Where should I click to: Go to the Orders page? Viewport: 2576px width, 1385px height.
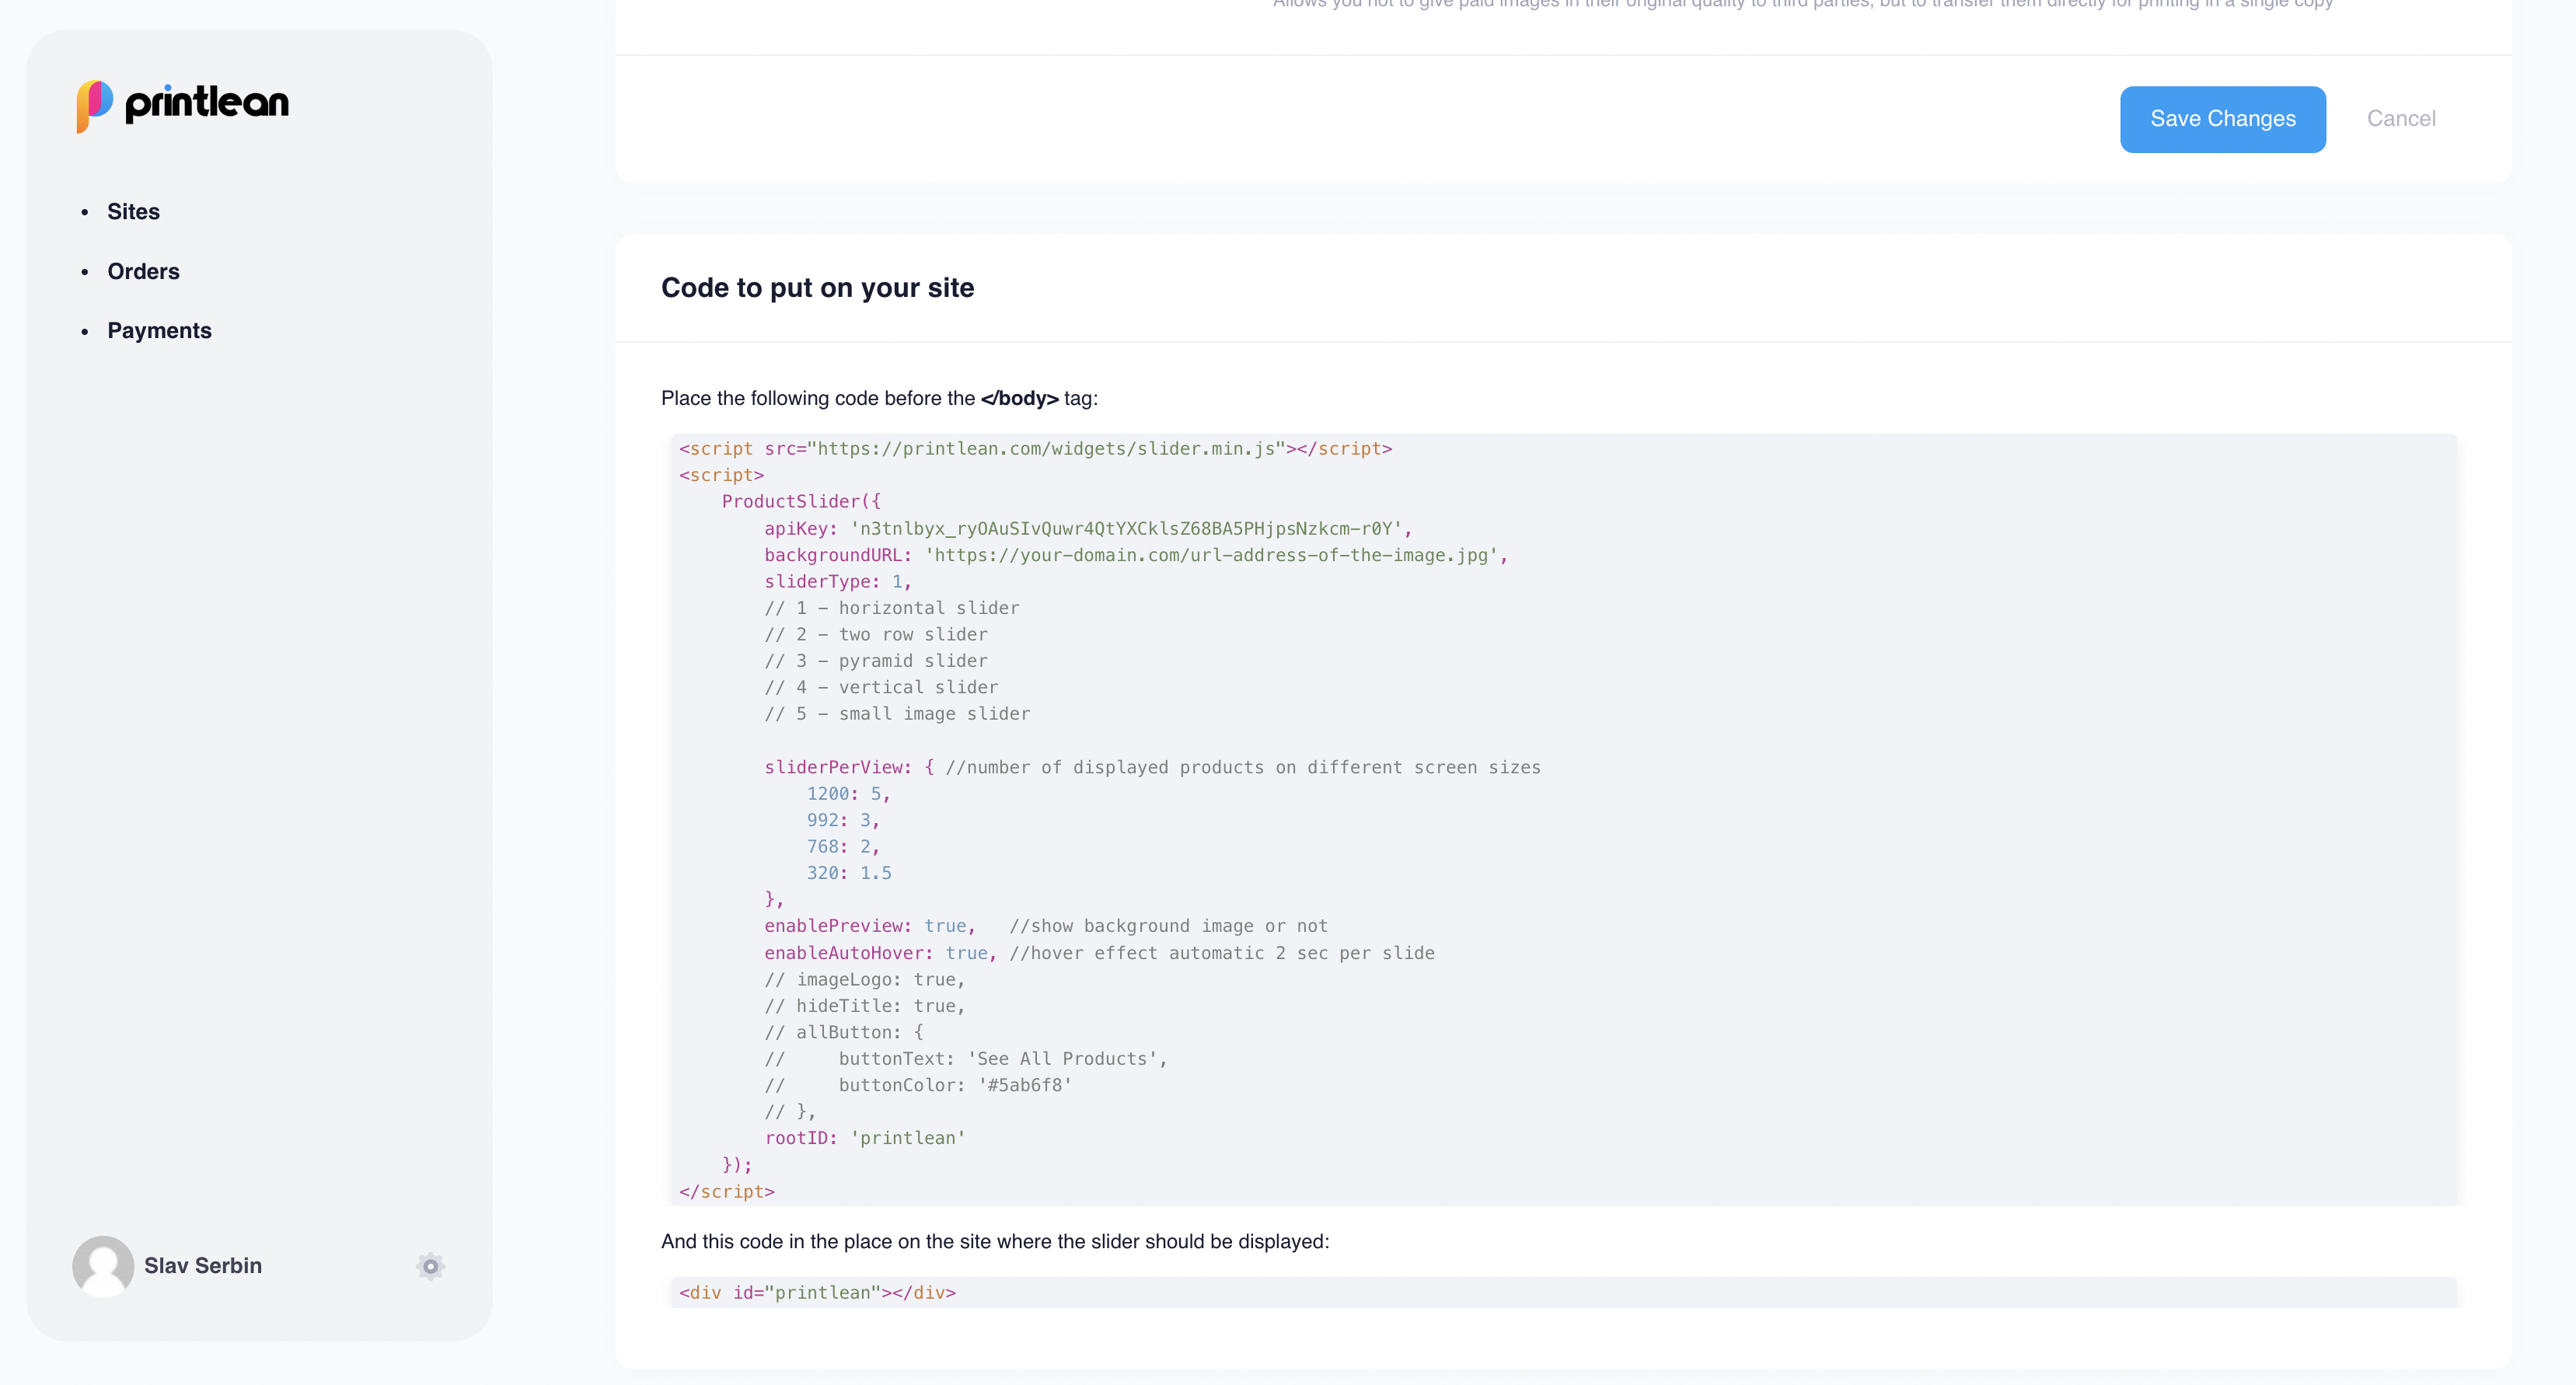click(x=143, y=271)
